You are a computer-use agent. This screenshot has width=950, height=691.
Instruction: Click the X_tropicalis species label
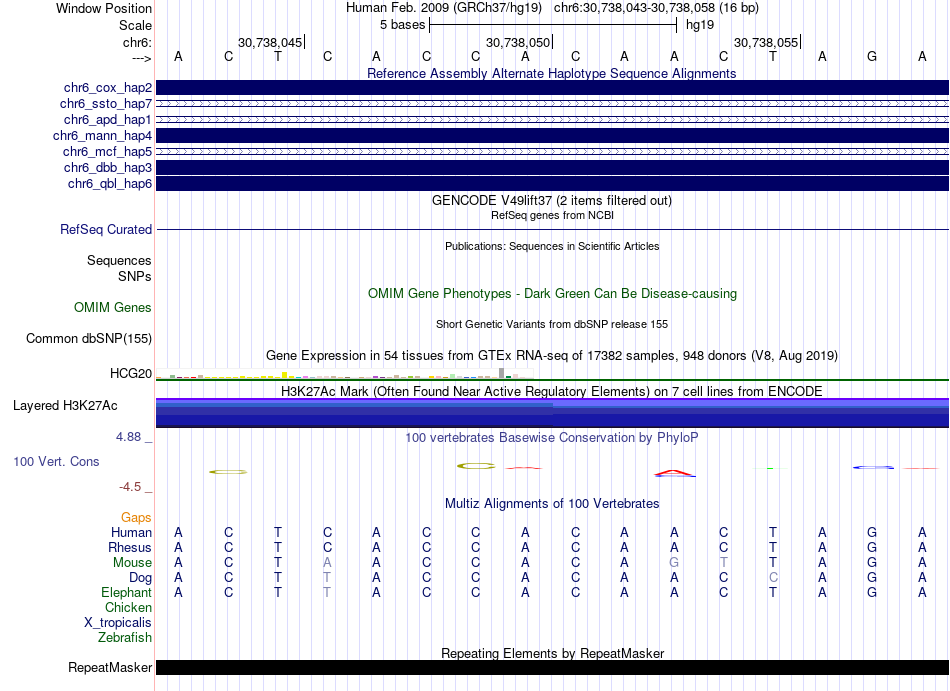click(118, 623)
